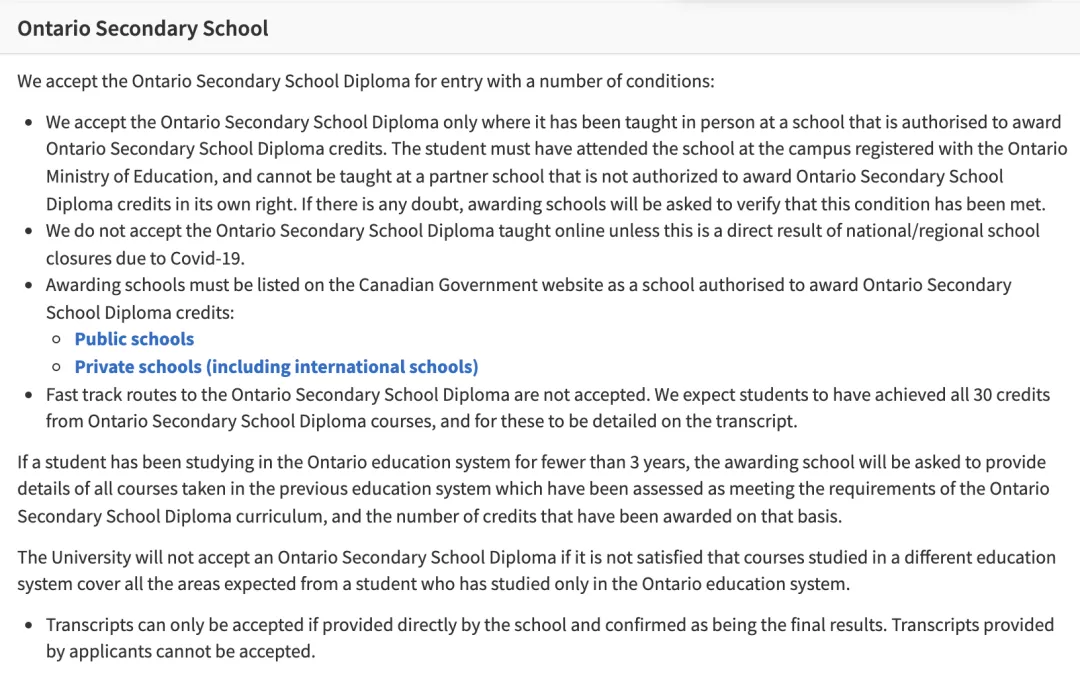
Task: Click the hollow bullet beside Private schools
Action: click(57, 367)
